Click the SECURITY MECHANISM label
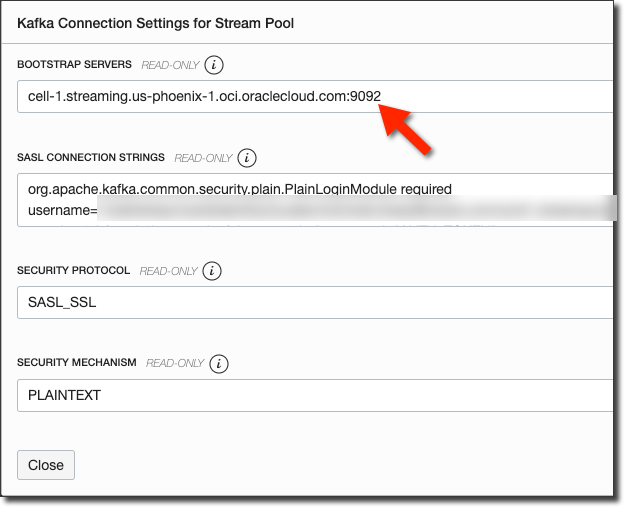The image size is (624, 507). click(77, 363)
